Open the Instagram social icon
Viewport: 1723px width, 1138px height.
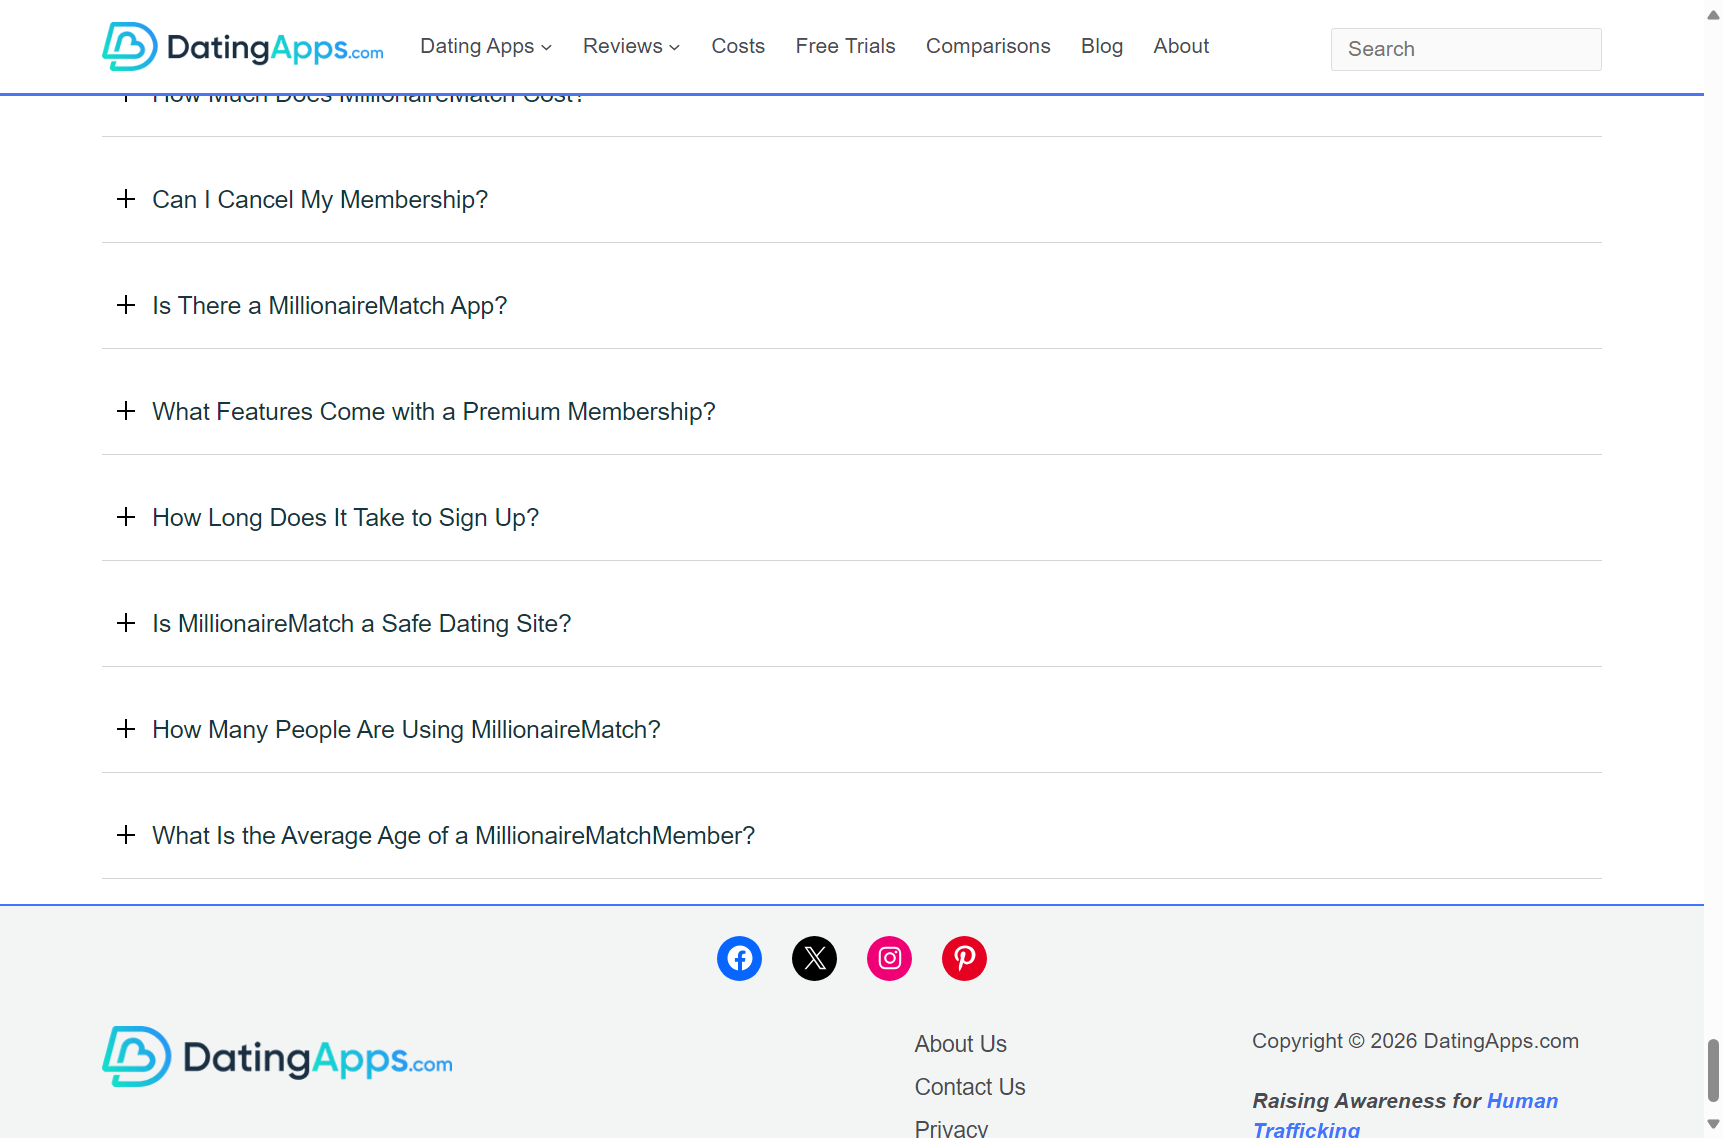[889, 958]
